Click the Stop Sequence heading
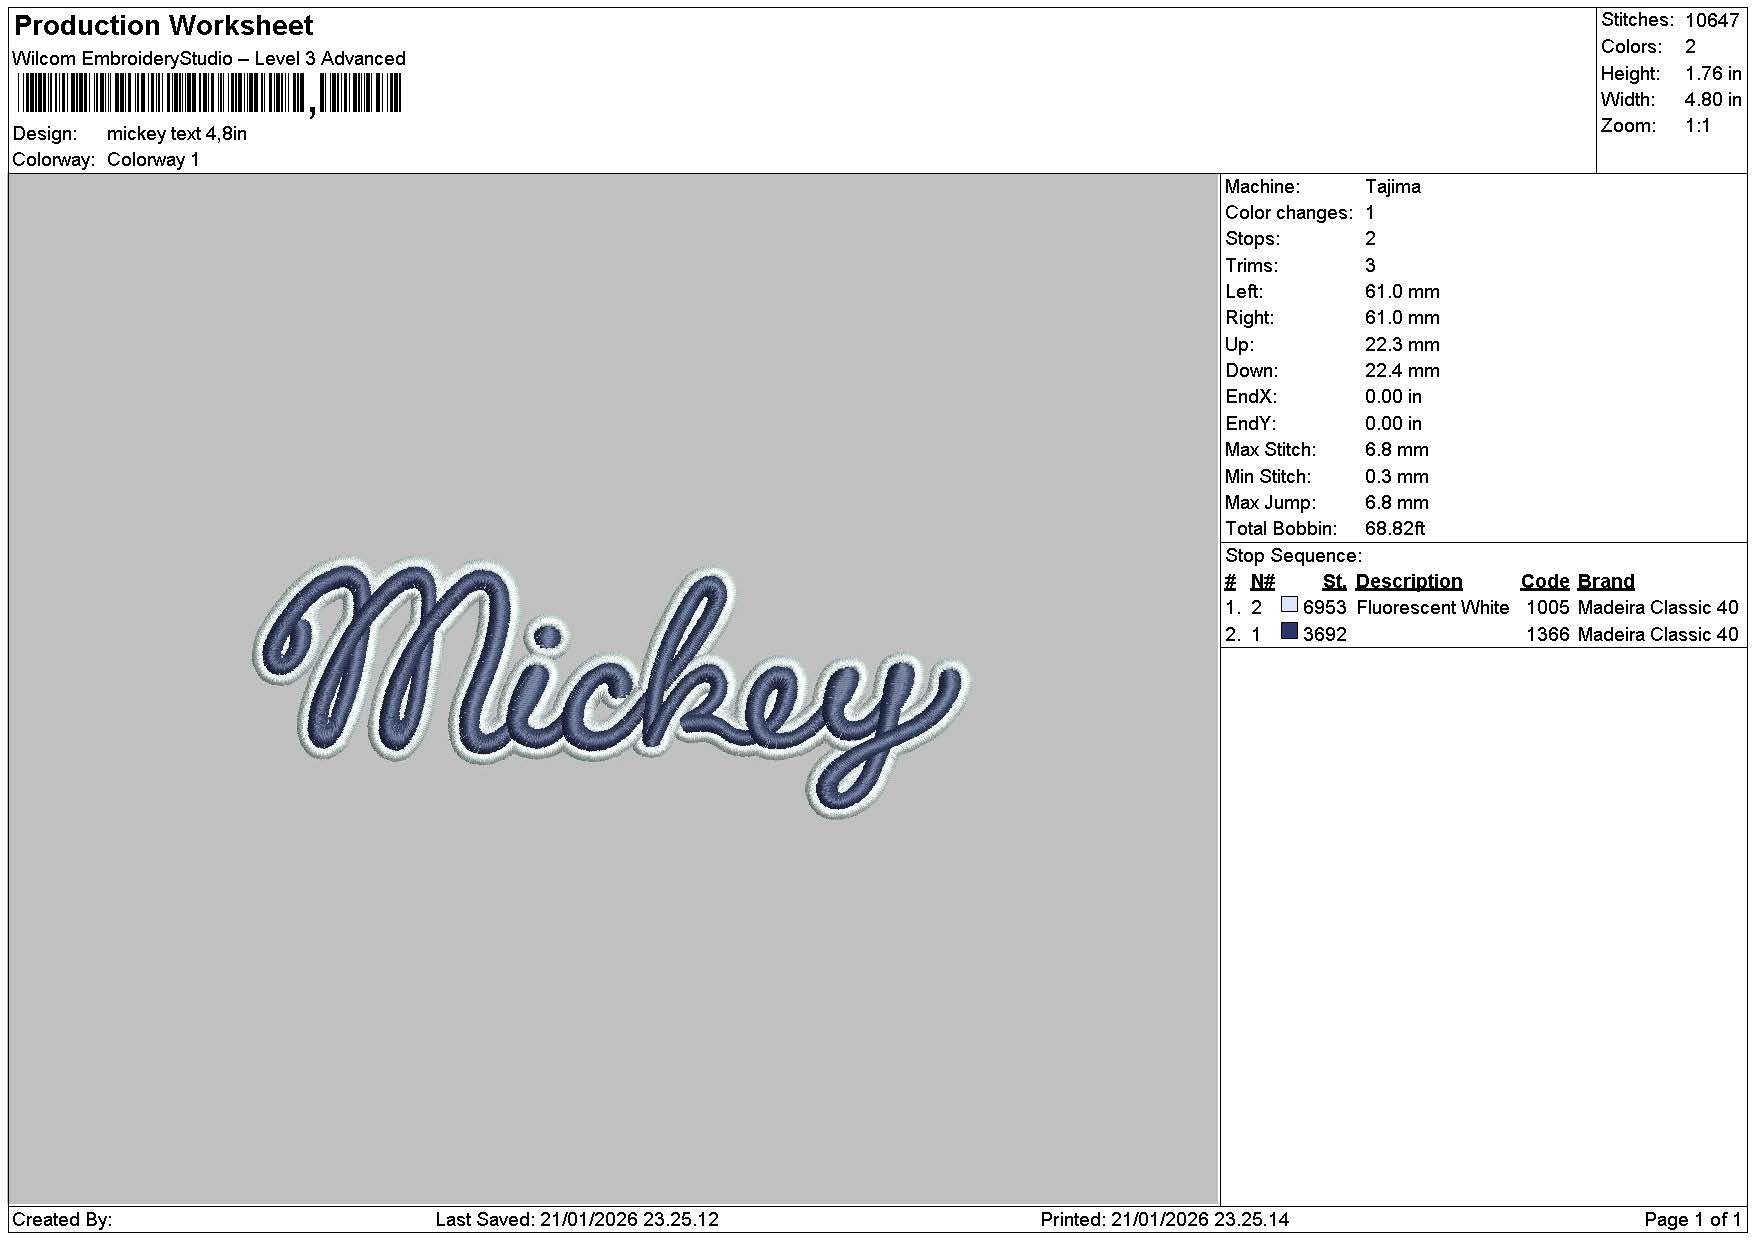This screenshot has width=1755, height=1240. pos(1293,555)
